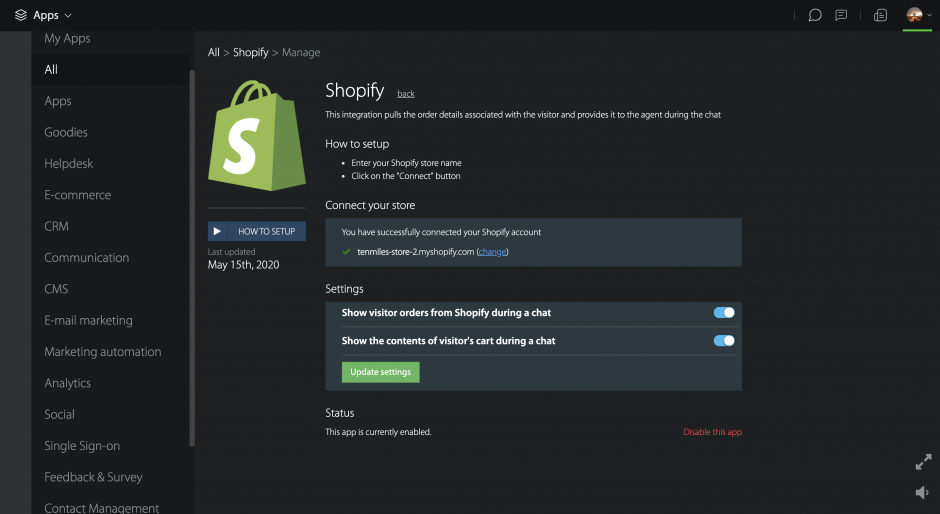Click the documents icon in top bar
Viewport: 940px width, 514px height.
(x=881, y=15)
